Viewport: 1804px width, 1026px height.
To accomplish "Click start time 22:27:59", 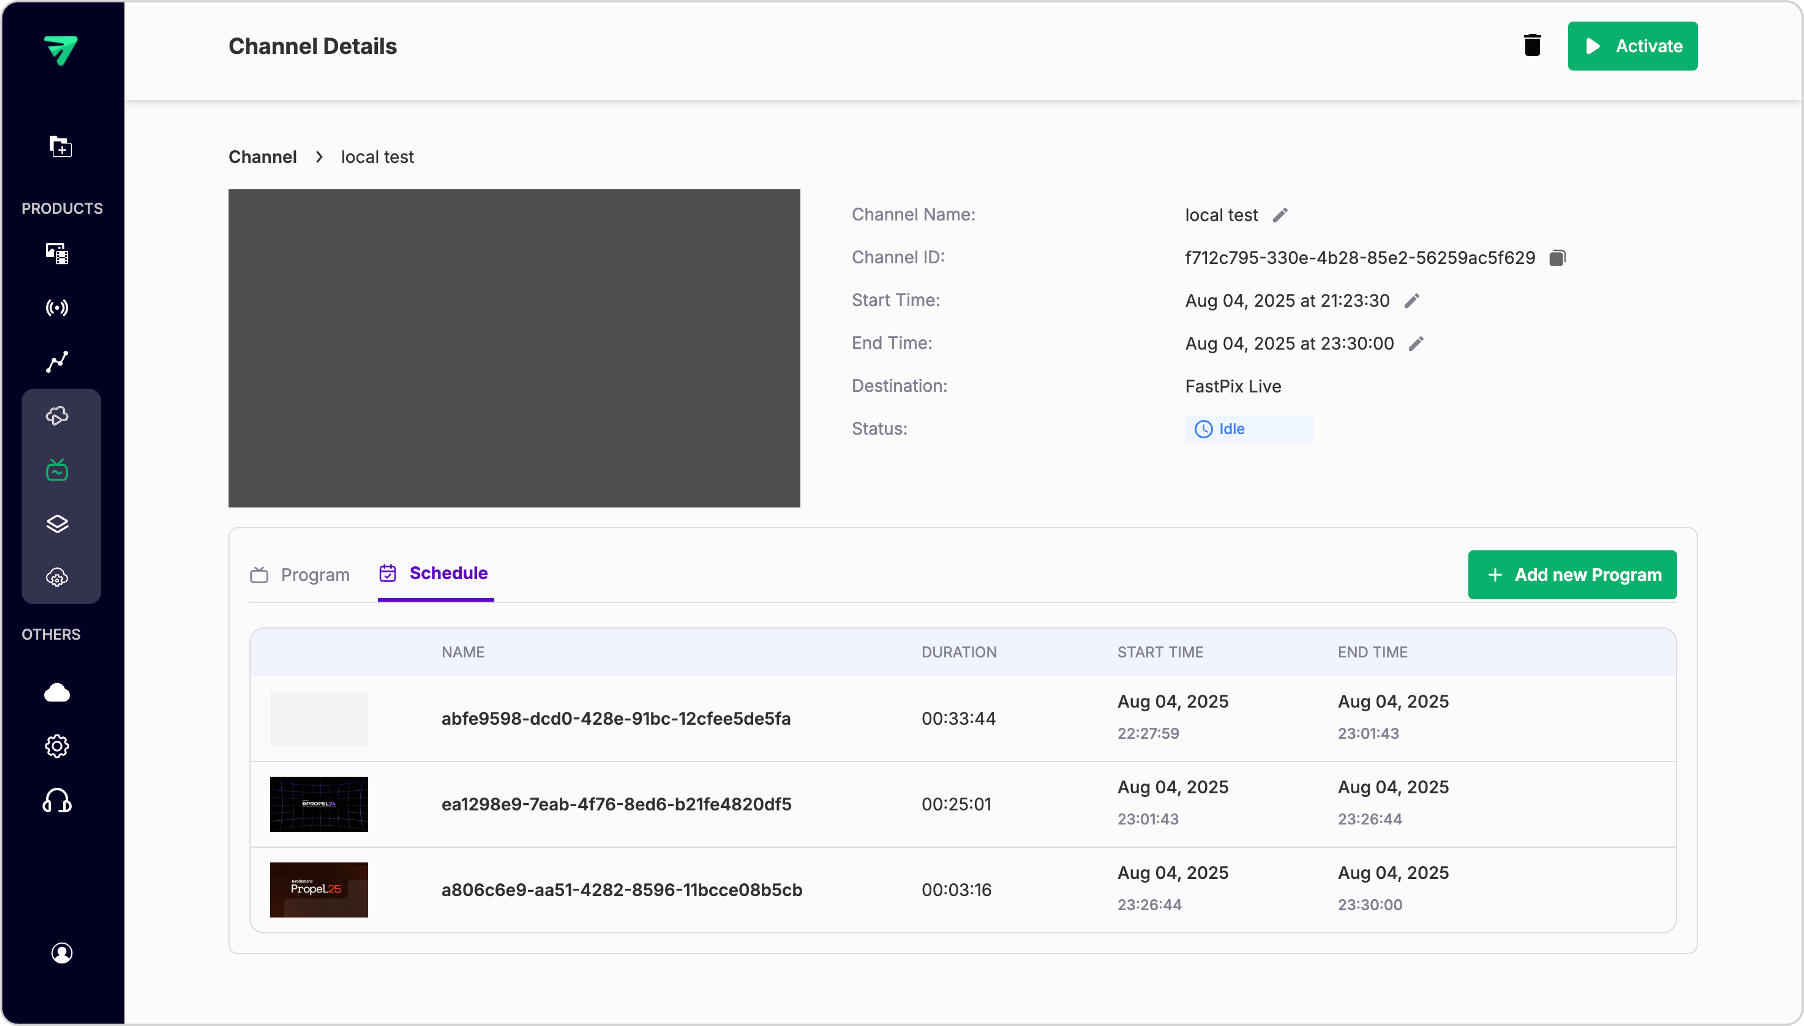I will coord(1148,734).
